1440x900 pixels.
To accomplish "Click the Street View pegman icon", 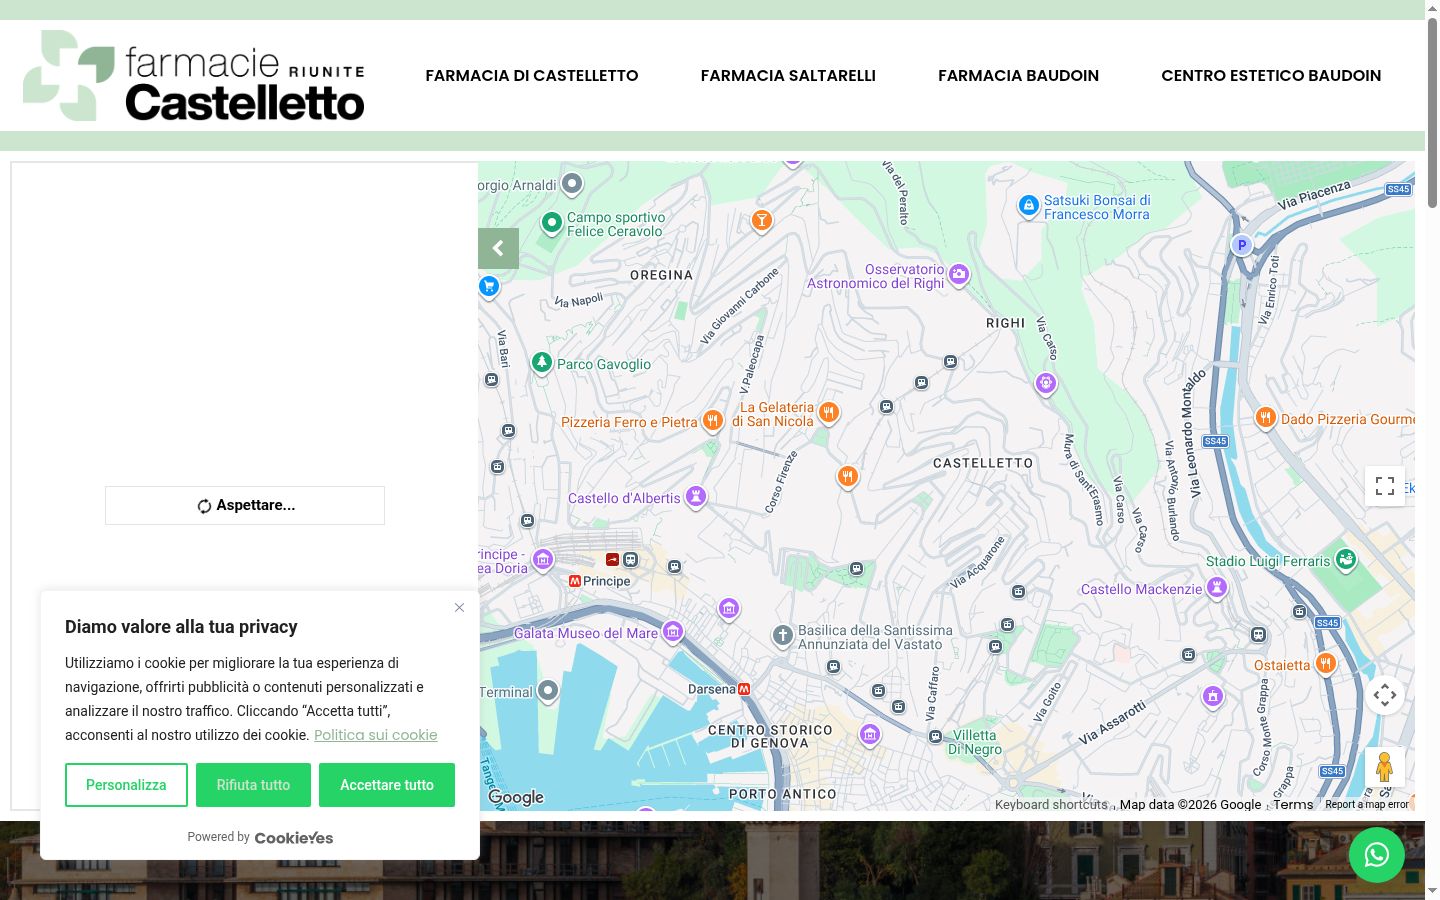I will 1385,767.
